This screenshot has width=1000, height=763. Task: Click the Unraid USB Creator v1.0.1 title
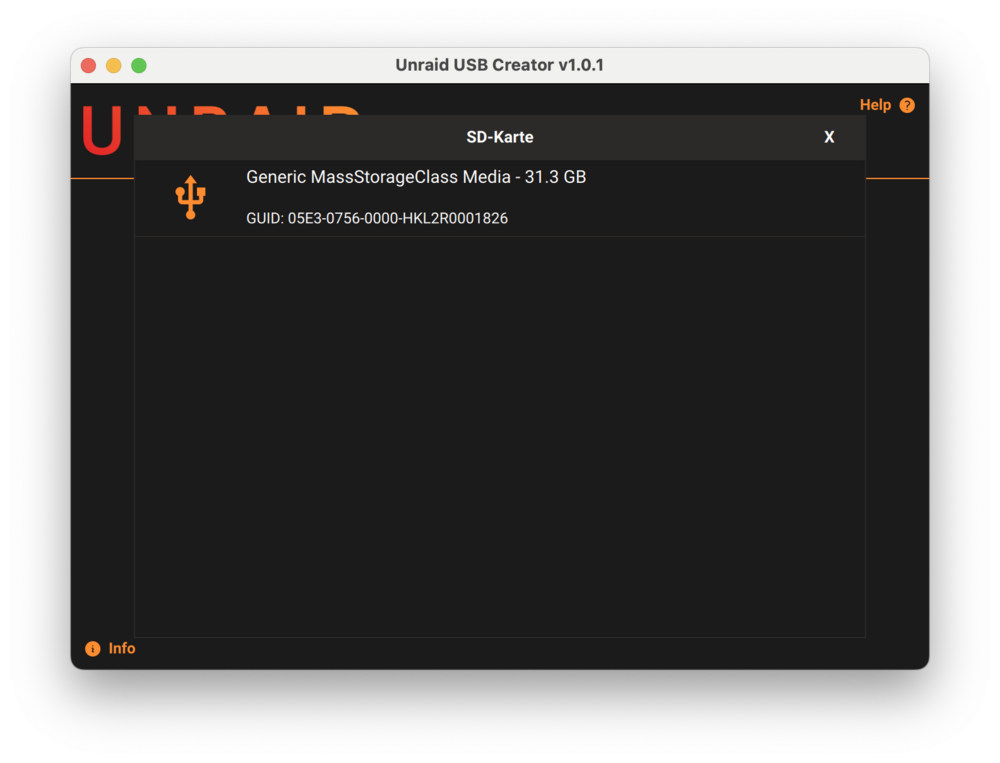(499, 65)
